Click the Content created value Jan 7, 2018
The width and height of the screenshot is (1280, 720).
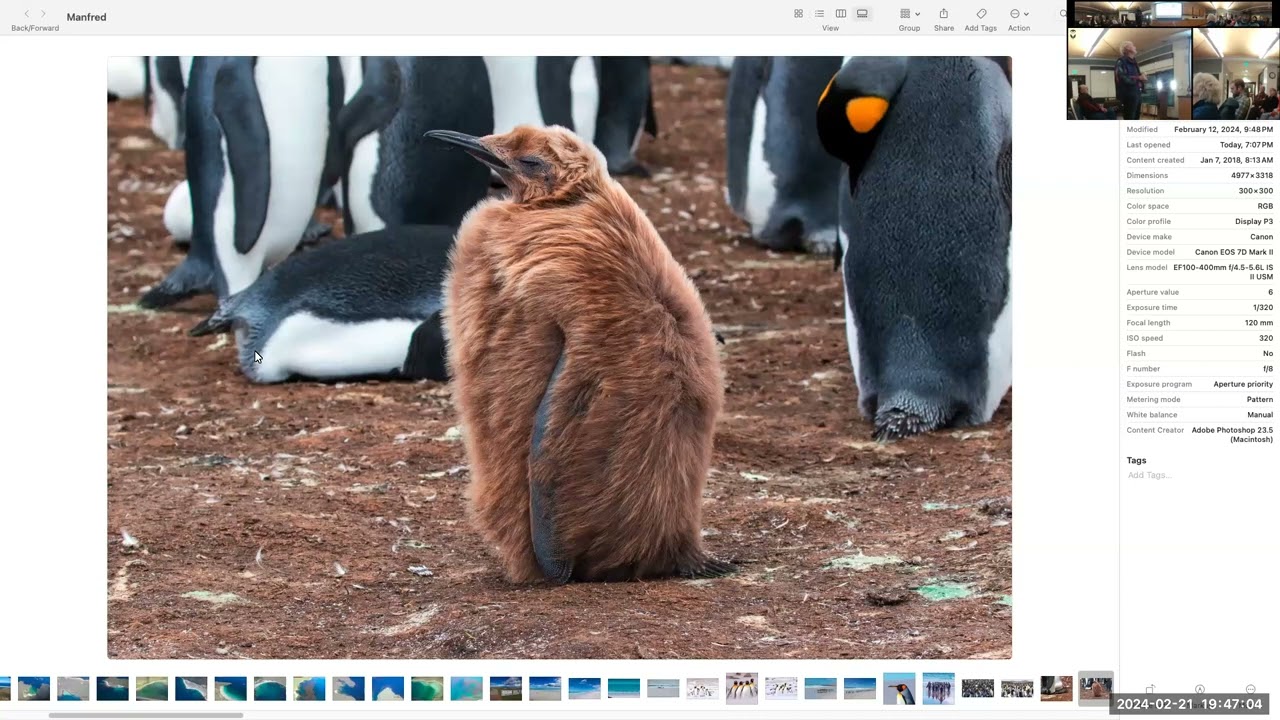(1236, 160)
